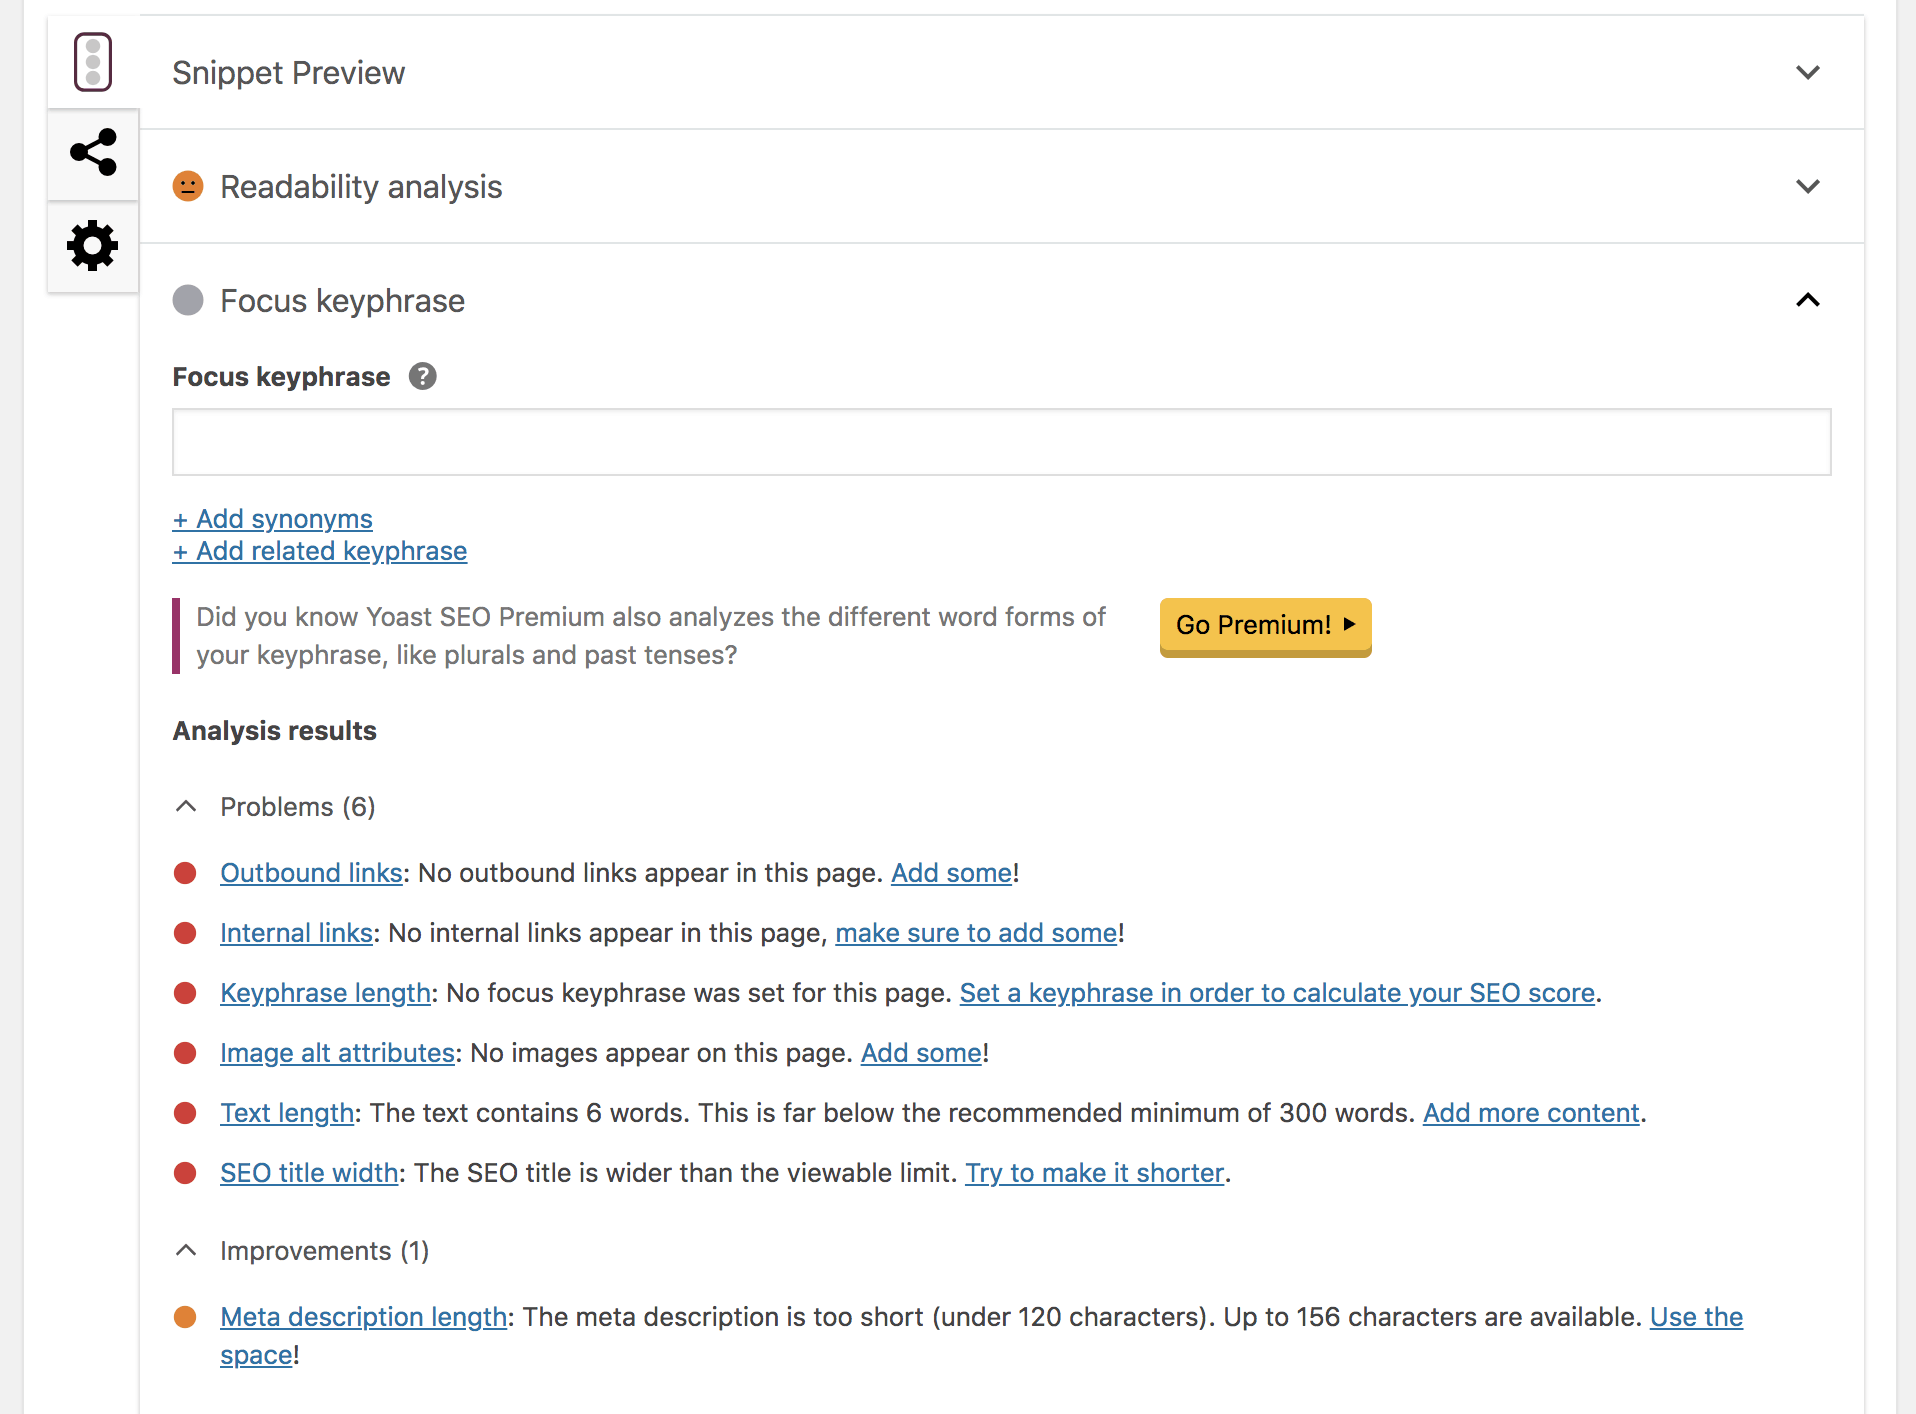Click Add some for image alt attributes

pyautogui.click(x=920, y=1053)
